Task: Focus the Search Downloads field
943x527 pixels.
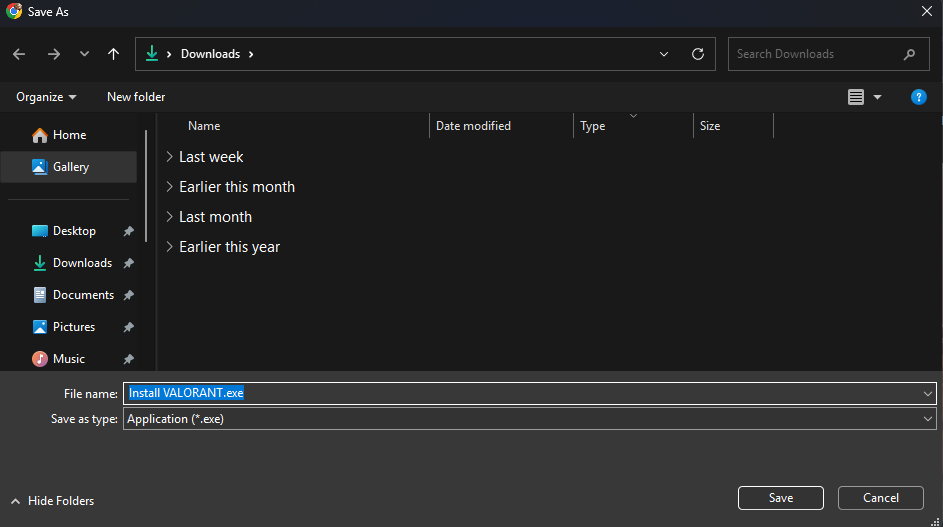Action: coord(828,54)
